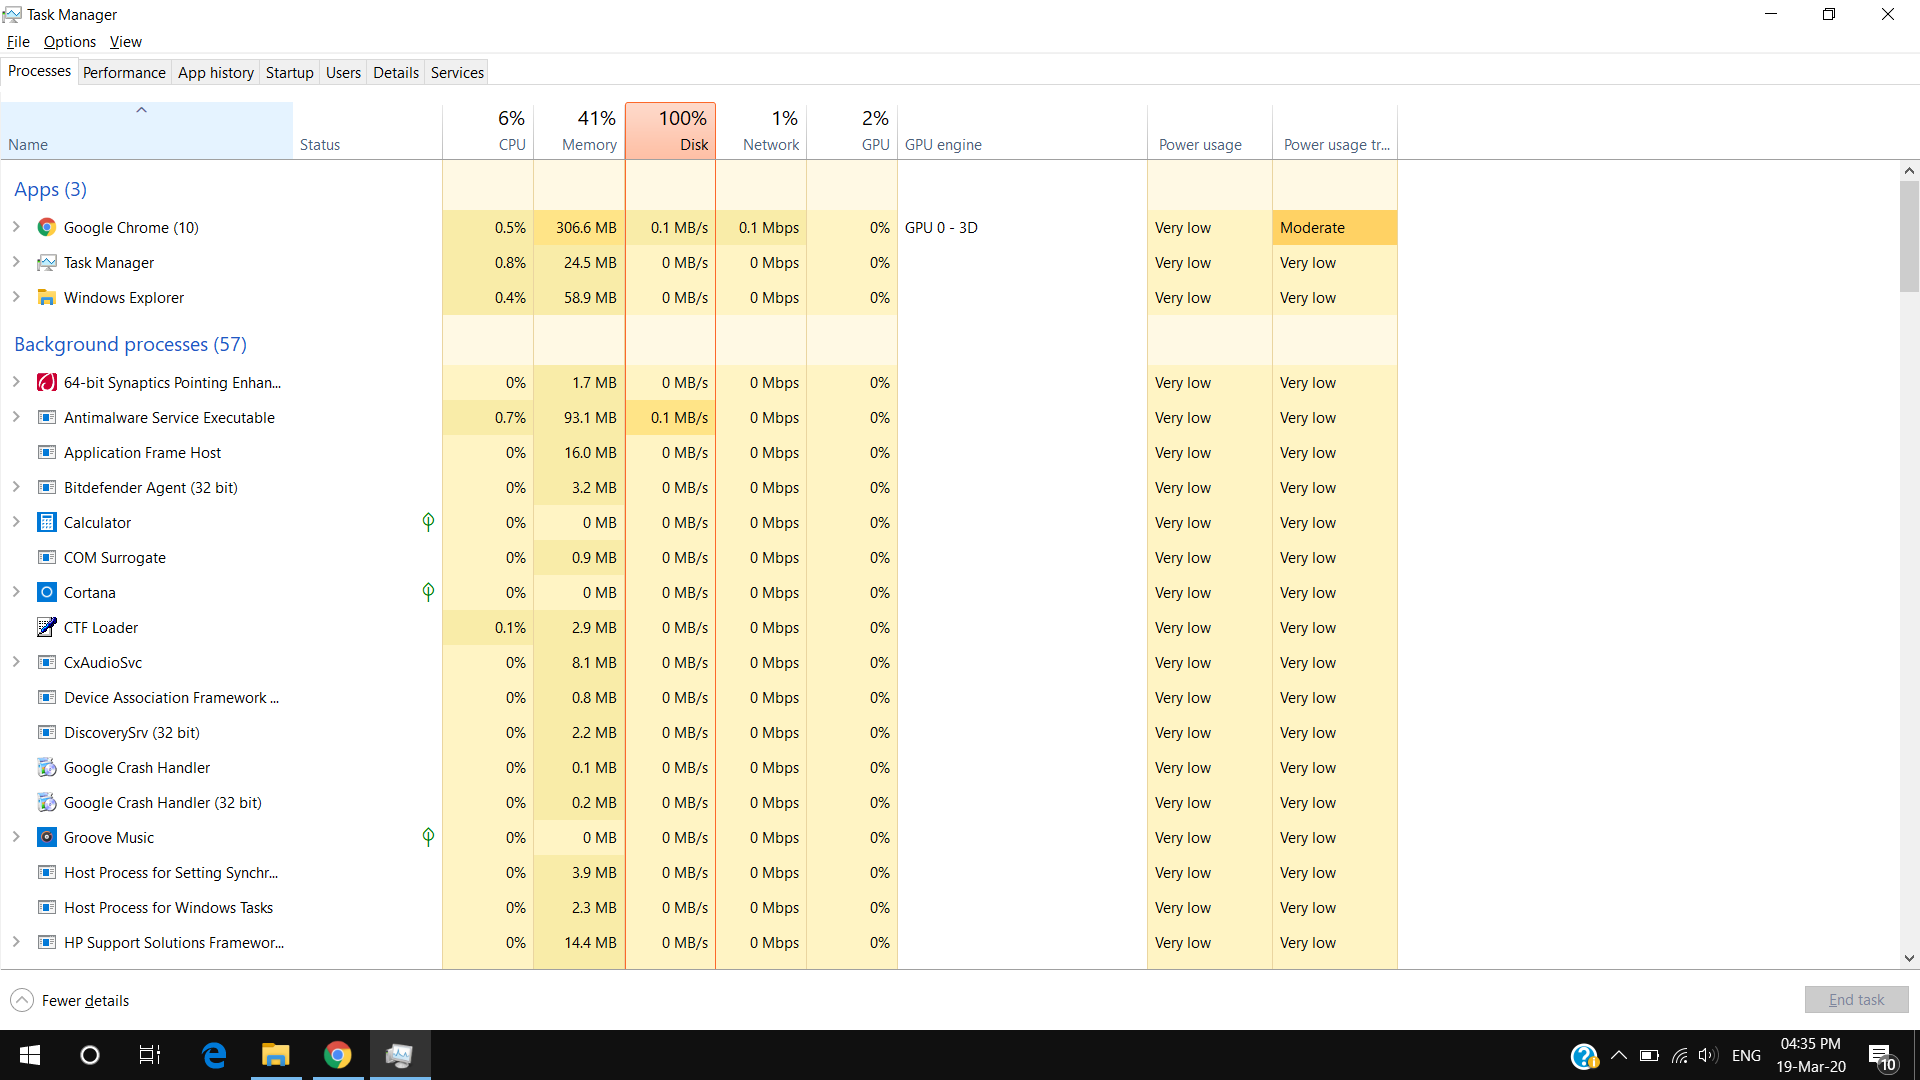Select the CTF Loader icon

point(46,627)
